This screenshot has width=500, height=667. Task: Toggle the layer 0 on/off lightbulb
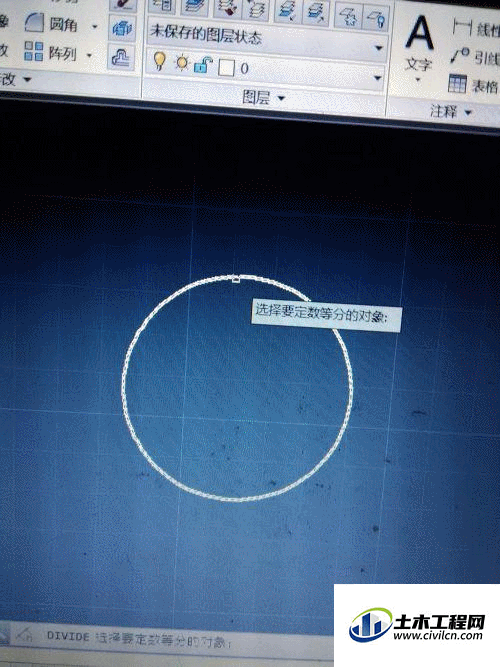tap(160, 60)
